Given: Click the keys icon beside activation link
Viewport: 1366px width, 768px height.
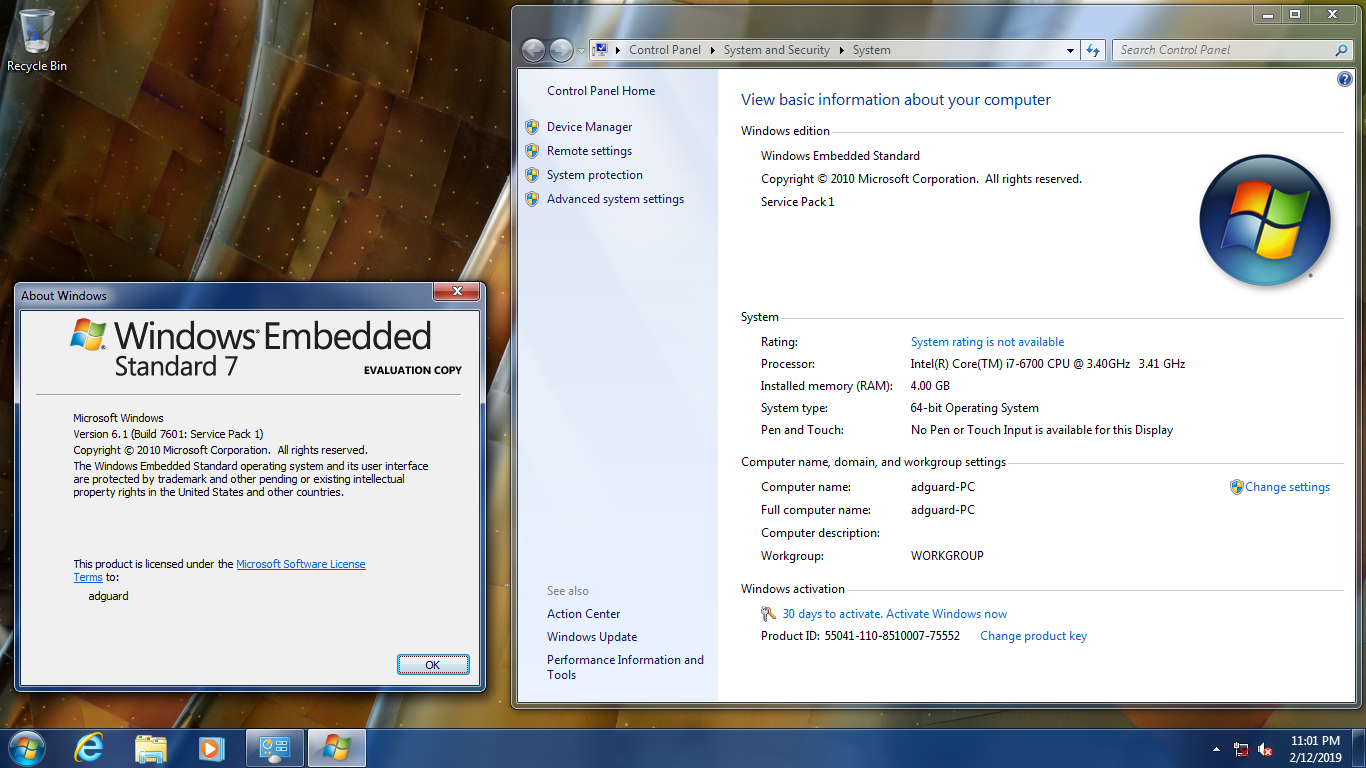Looking at the screenshot, I should (768, 614).
